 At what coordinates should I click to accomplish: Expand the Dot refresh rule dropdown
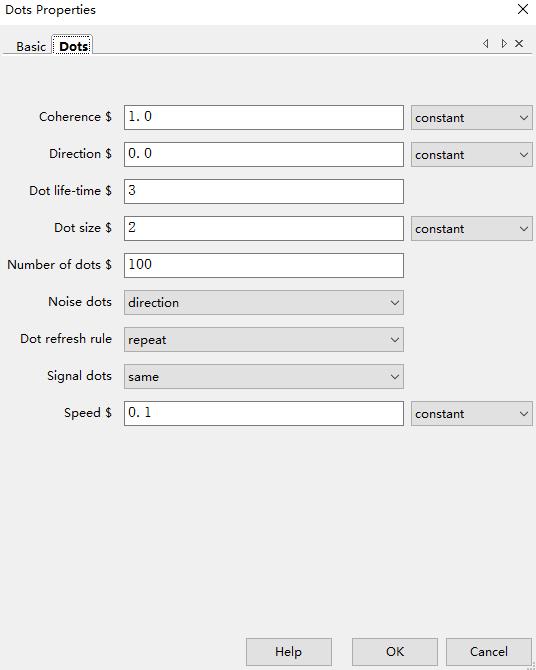click(264, 340)
